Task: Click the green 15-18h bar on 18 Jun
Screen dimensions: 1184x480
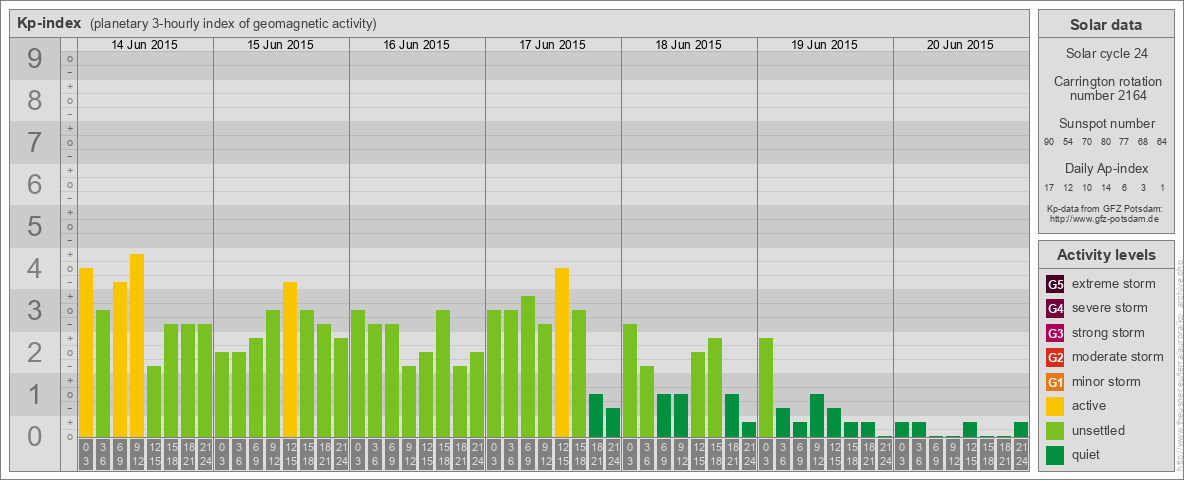Action: [714, 388]
